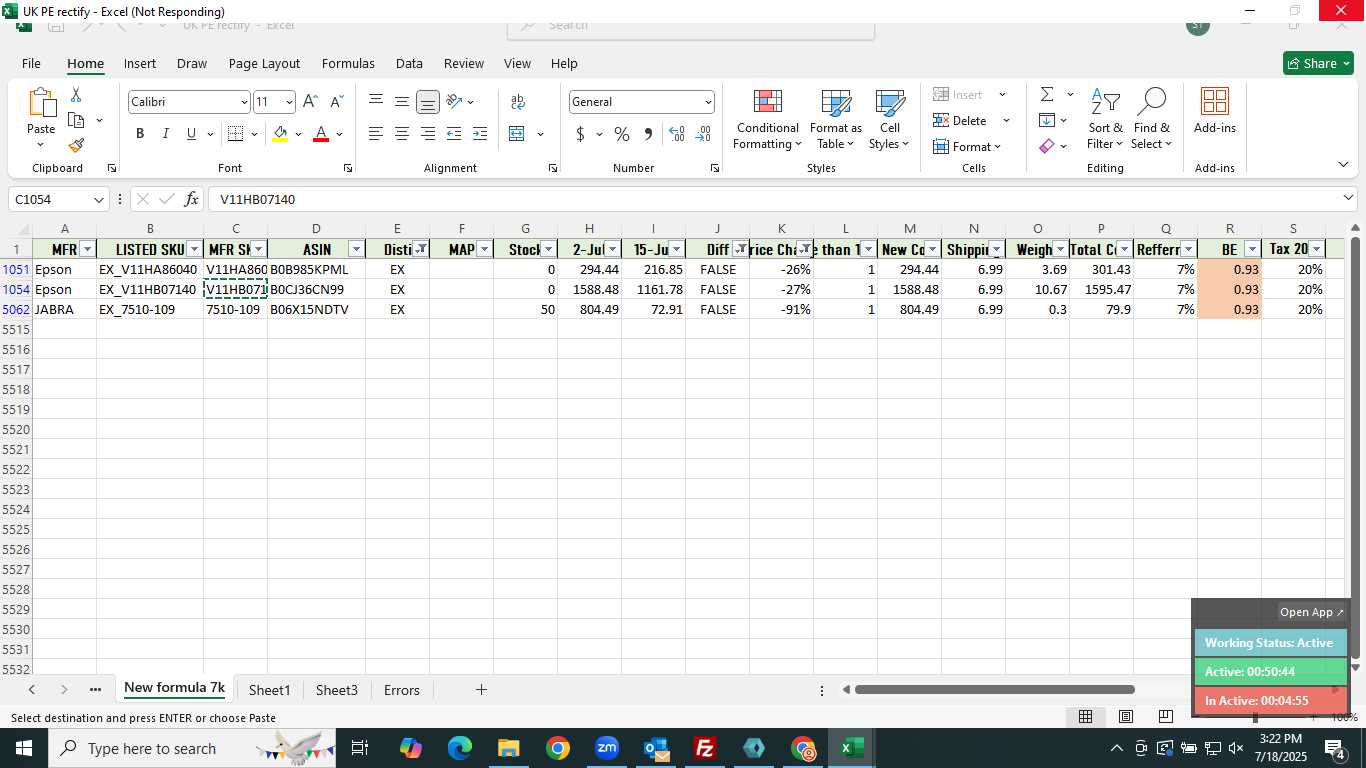Viewport: 1366px width, 768px height.
Task: Click the Increase Decimal icon
Action: pyautogui.click(x=677, y=134)
